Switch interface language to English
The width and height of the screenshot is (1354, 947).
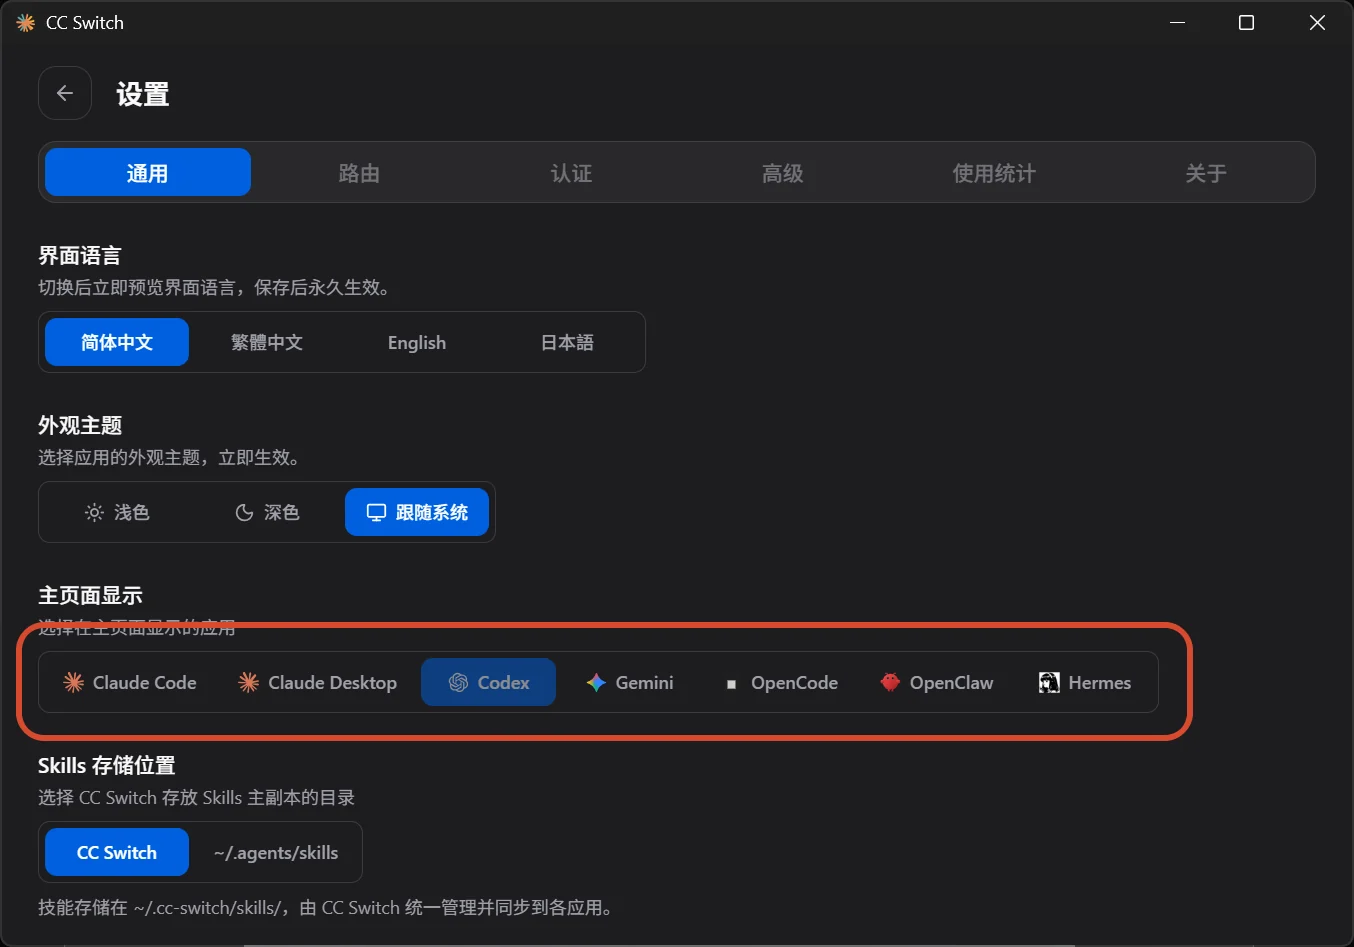(417, 342)
